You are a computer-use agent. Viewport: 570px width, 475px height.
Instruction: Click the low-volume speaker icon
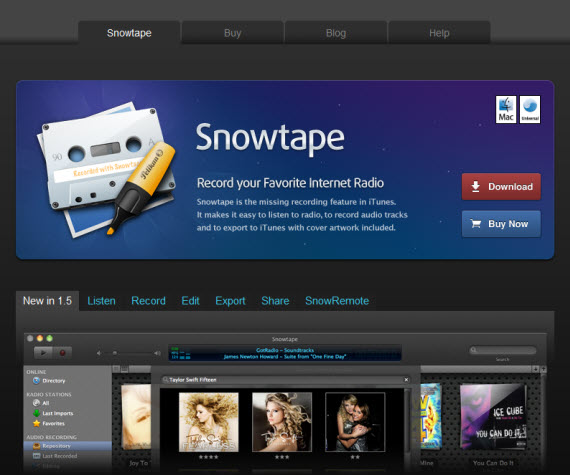click(99, 353)
